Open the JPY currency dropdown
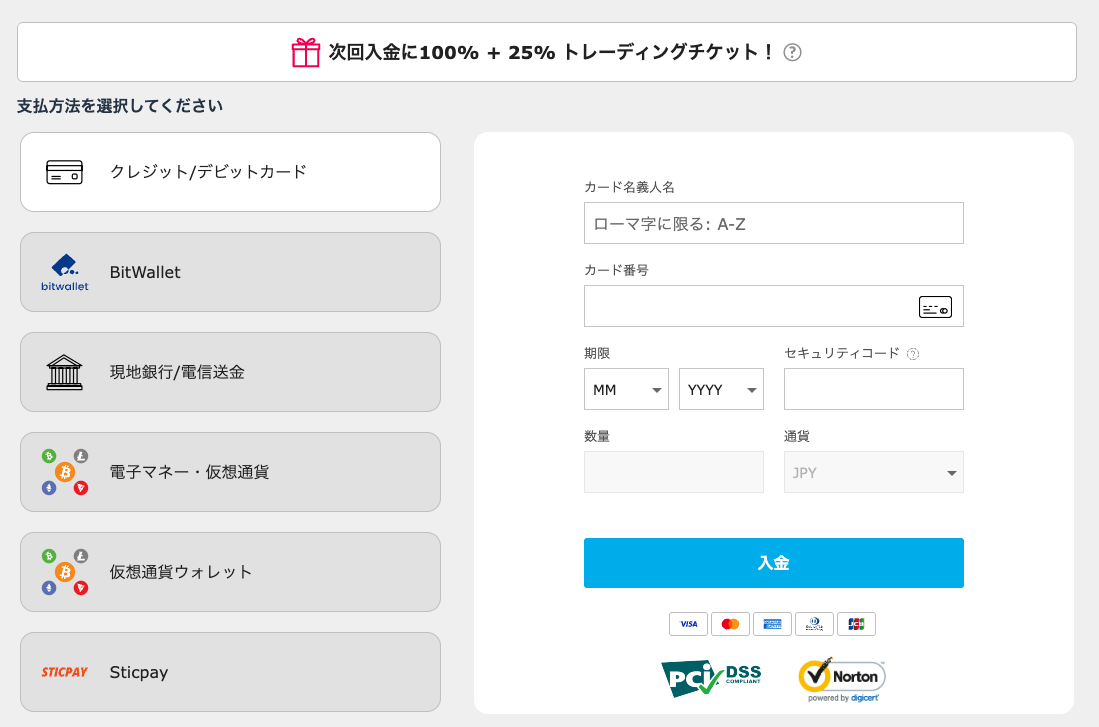 point(873,471)
